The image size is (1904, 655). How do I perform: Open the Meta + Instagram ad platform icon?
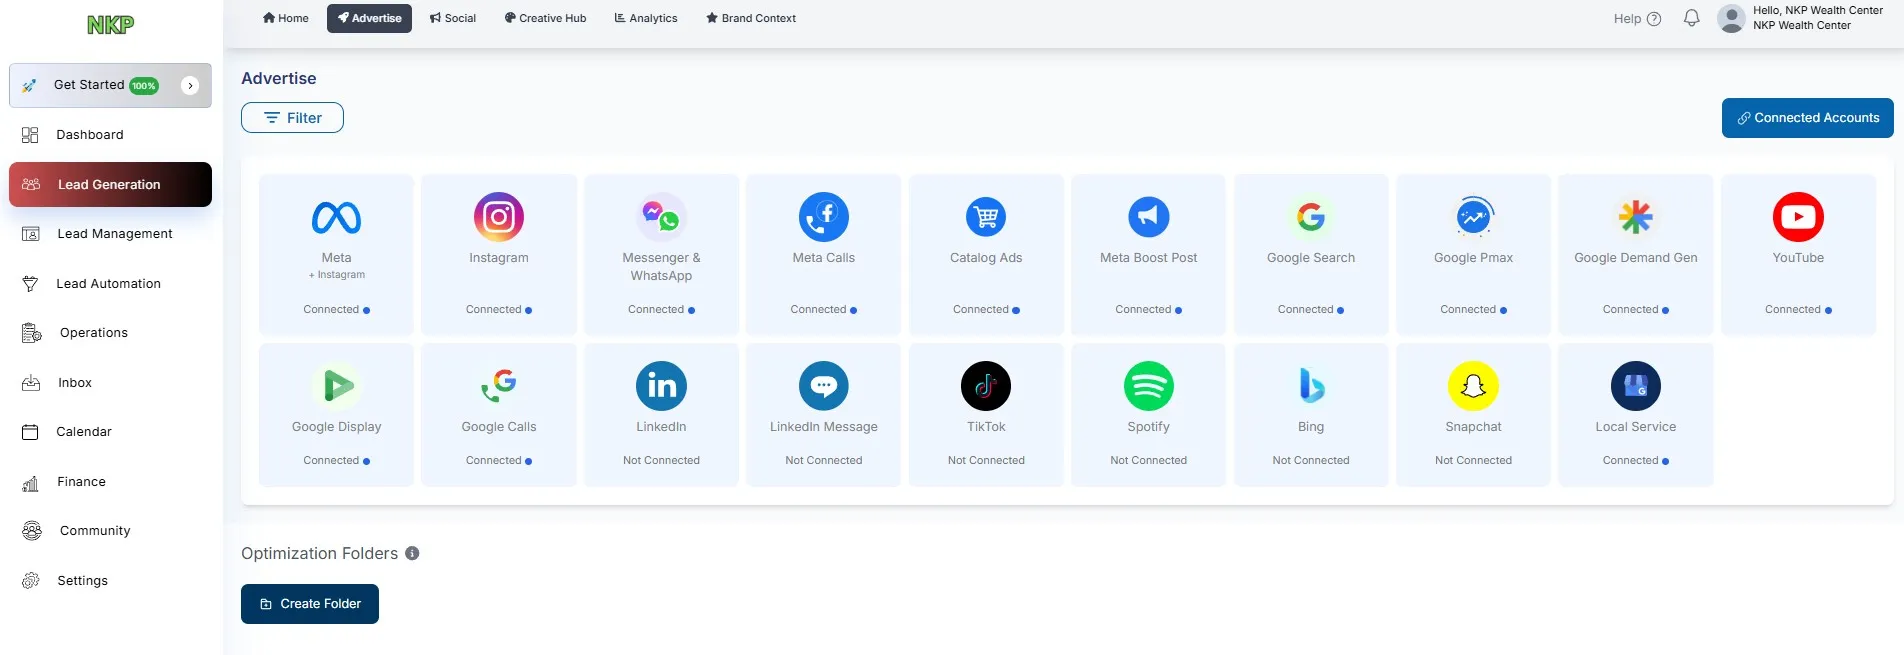(x=336, y=217)
